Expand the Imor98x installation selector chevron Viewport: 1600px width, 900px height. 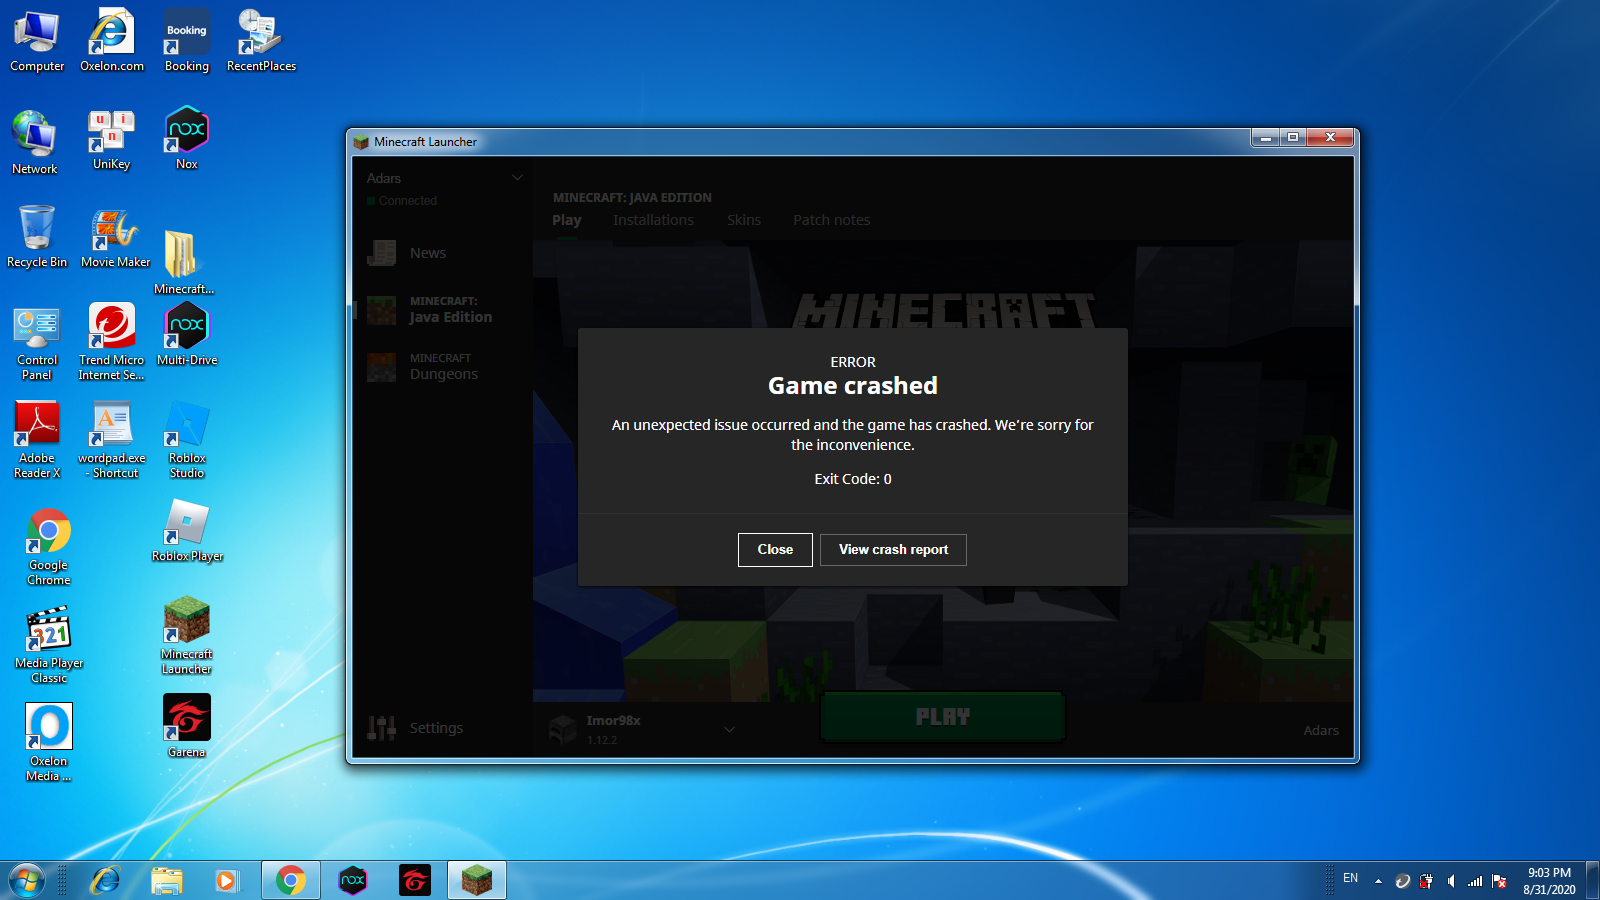(729, 729)
